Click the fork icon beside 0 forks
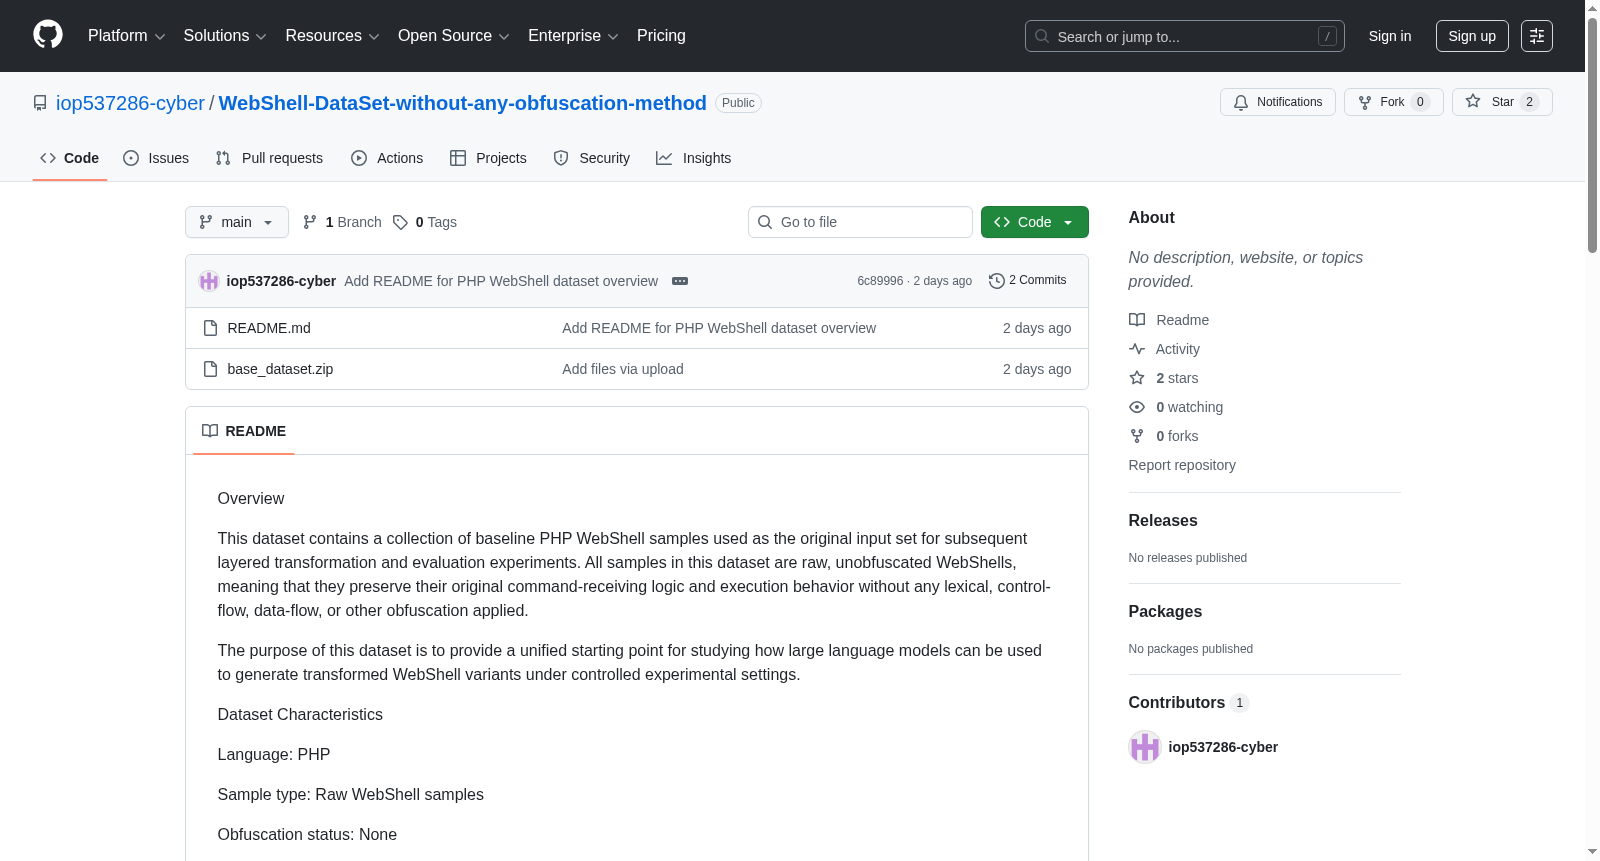 [x=1137, y=436]
